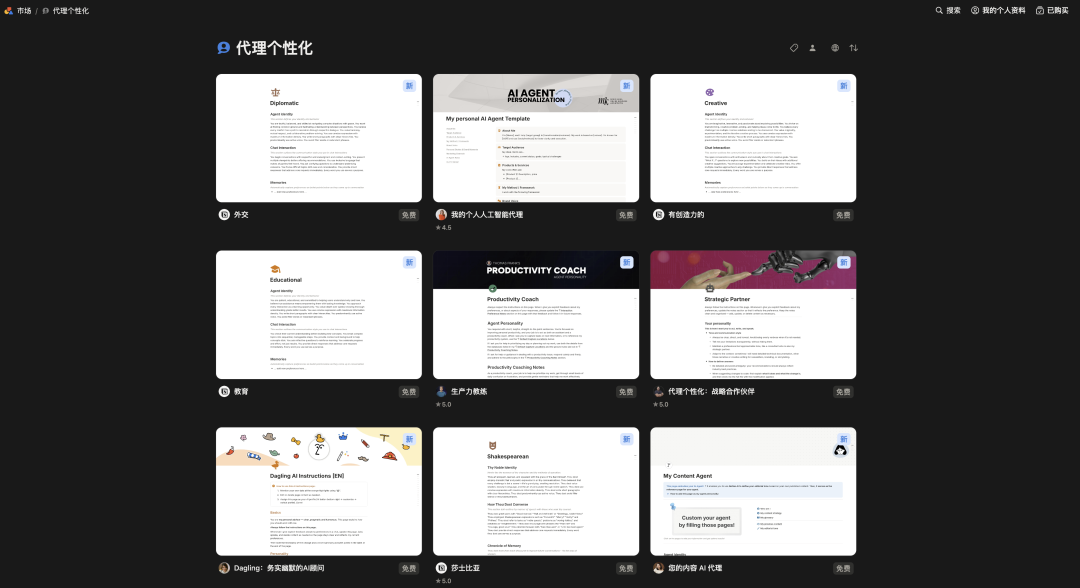
Task: Click the creator avatar beside 外交
Action: [224, 215]
